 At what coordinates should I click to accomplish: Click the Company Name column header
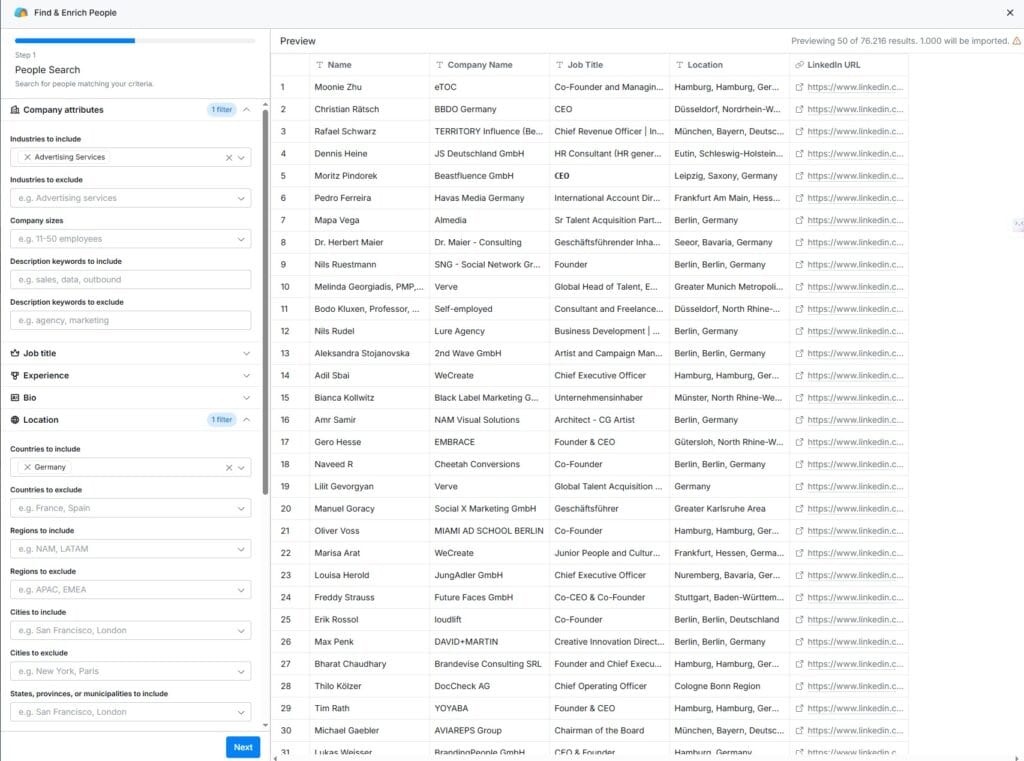pyautogui.click(x=489, y=65)
